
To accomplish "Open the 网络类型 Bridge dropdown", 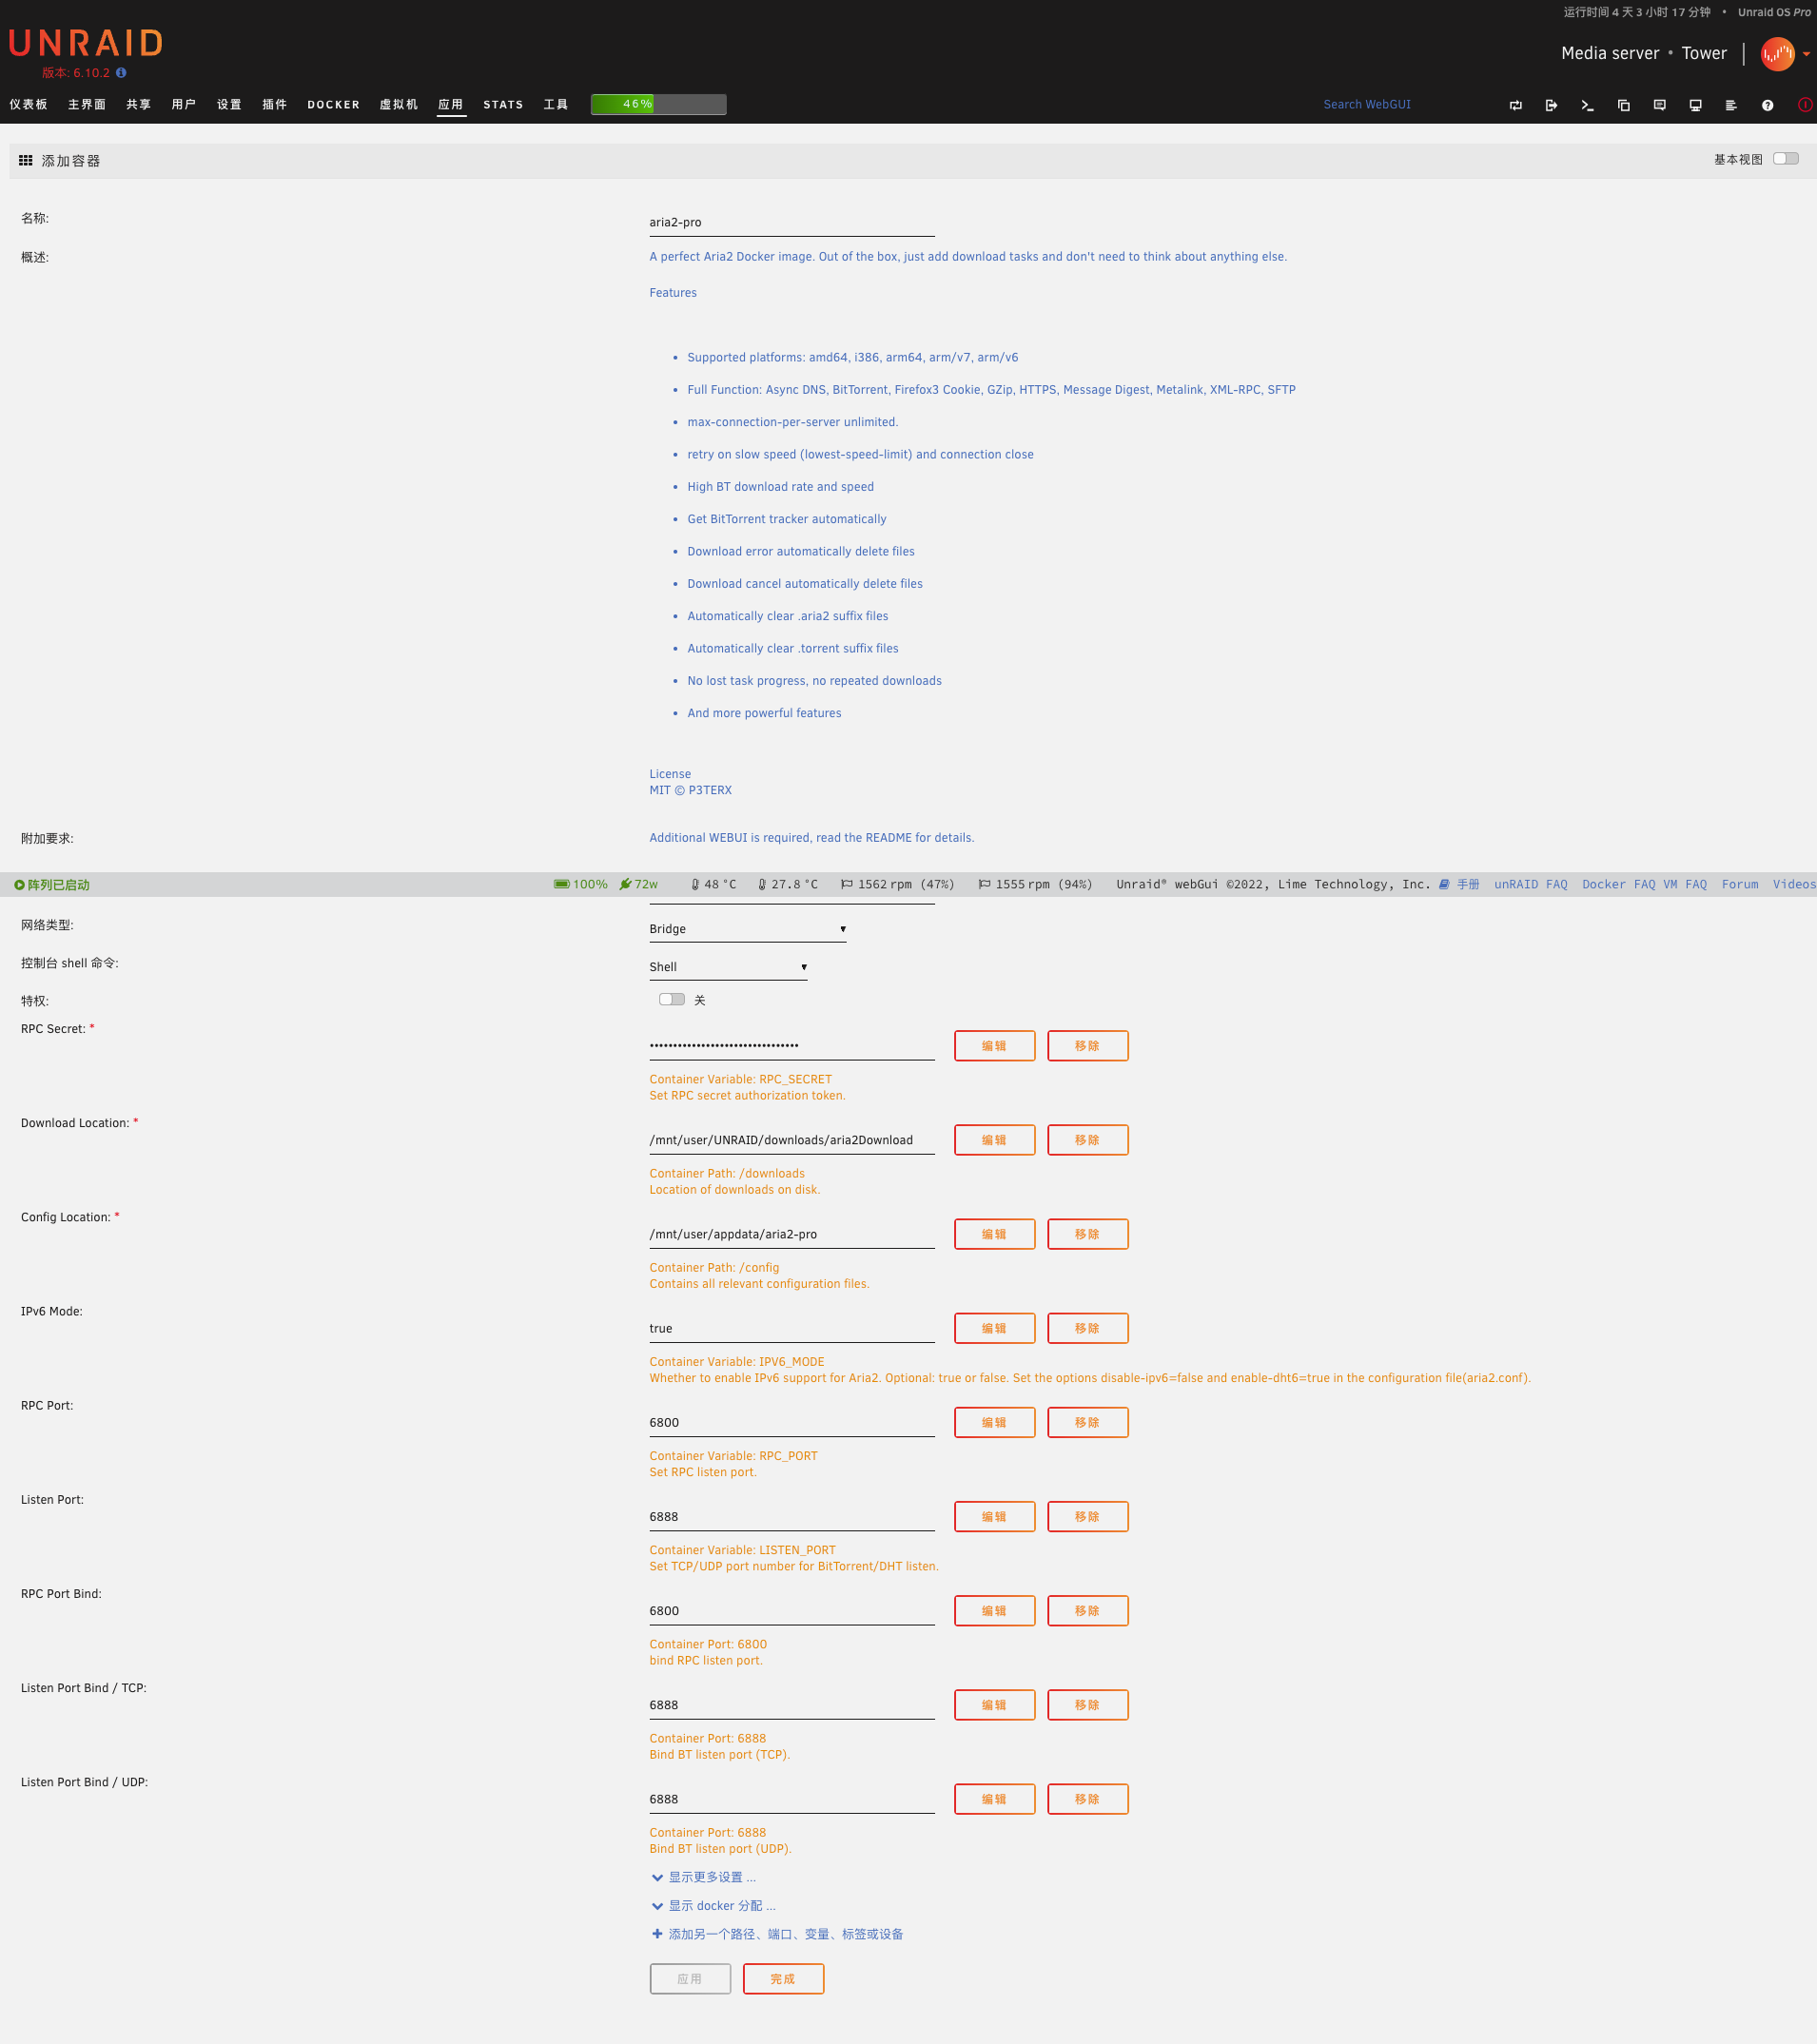I will (747, 929).
